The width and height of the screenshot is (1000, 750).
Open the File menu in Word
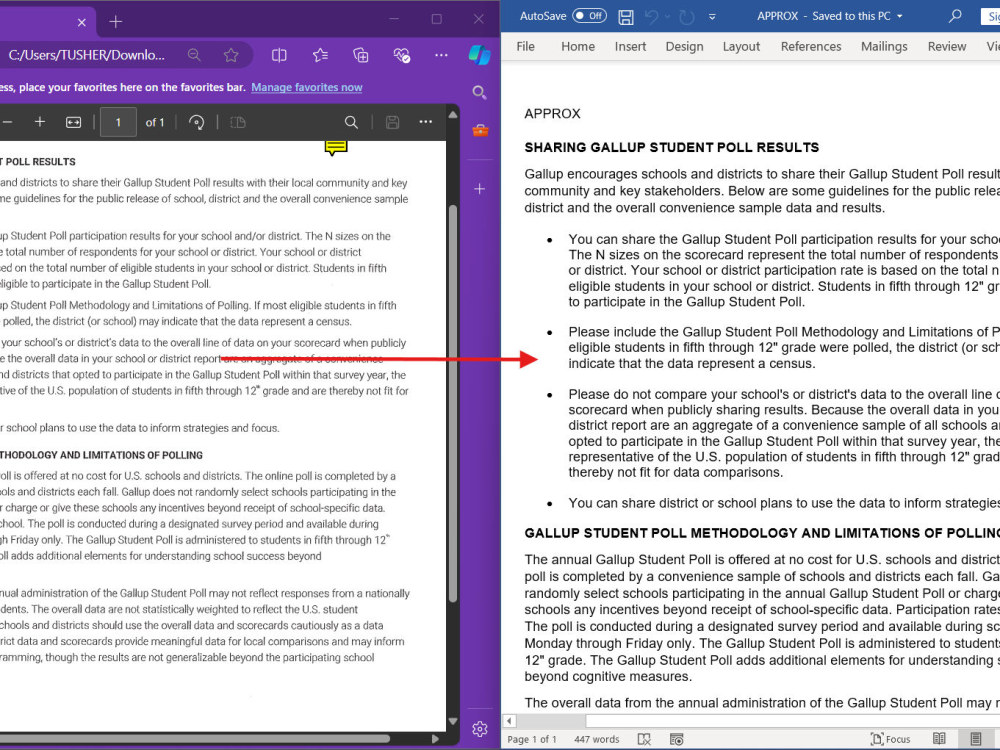[x=526, y=47]
